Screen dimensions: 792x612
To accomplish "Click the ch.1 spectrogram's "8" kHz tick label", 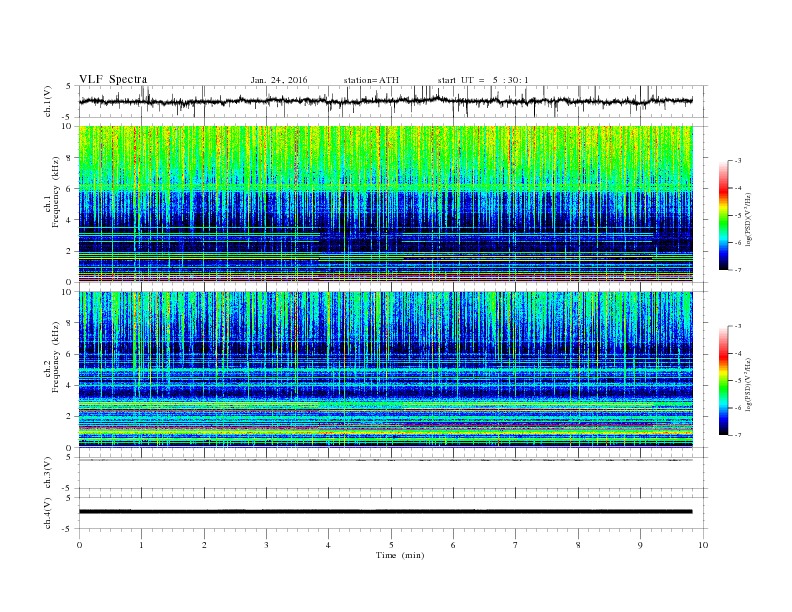I will pos(70,158).
